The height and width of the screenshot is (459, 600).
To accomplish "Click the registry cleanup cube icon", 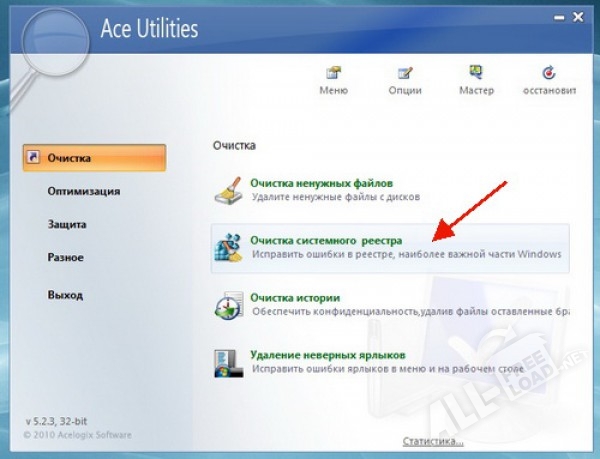I will tap(230, 247).
